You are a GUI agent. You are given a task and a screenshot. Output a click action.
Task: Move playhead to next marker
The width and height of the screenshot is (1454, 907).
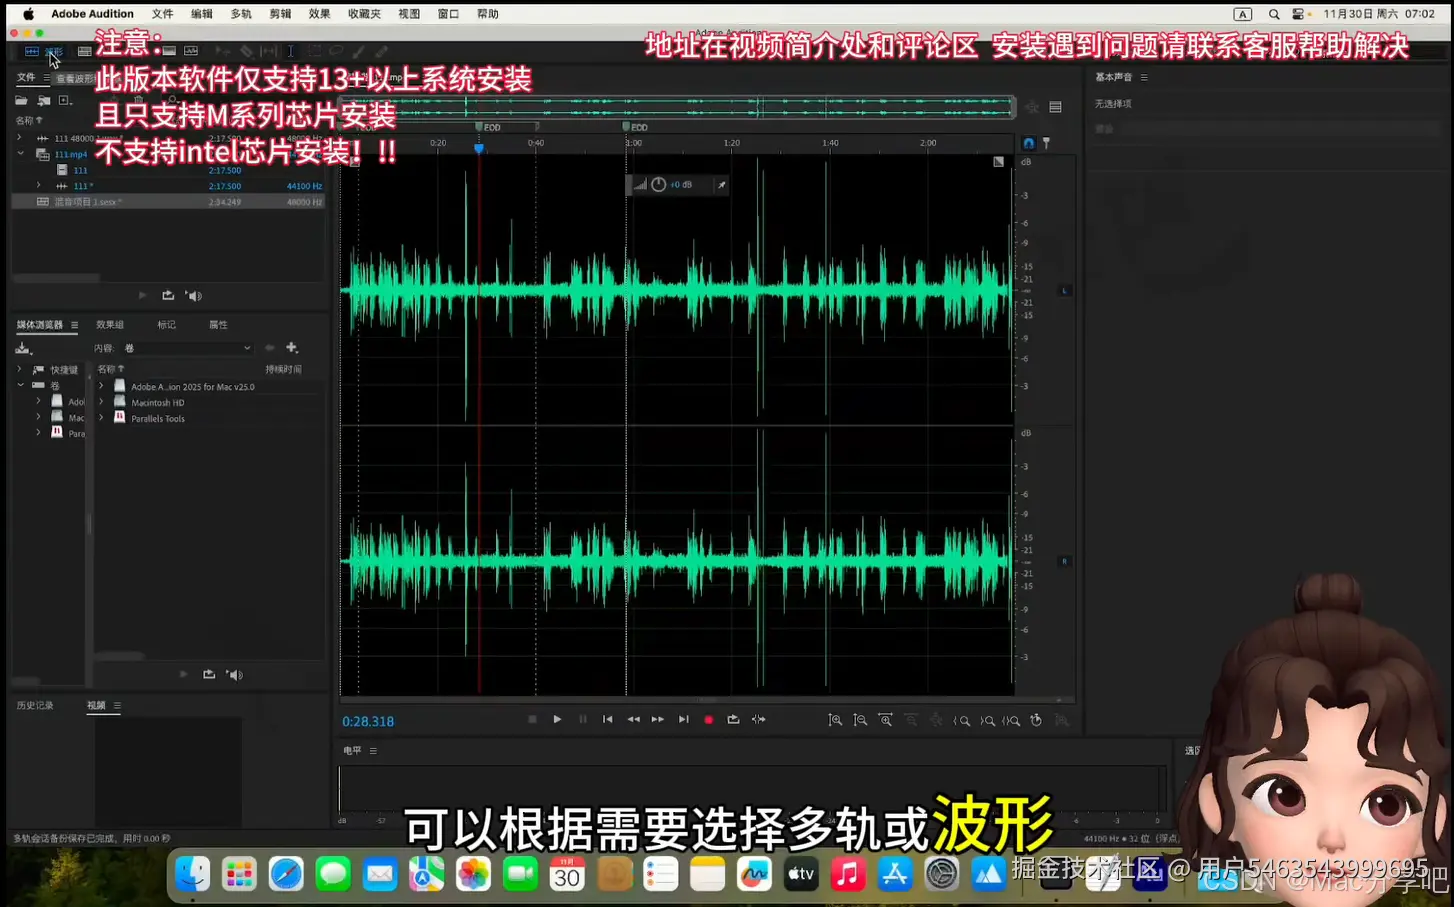(684, 720)
